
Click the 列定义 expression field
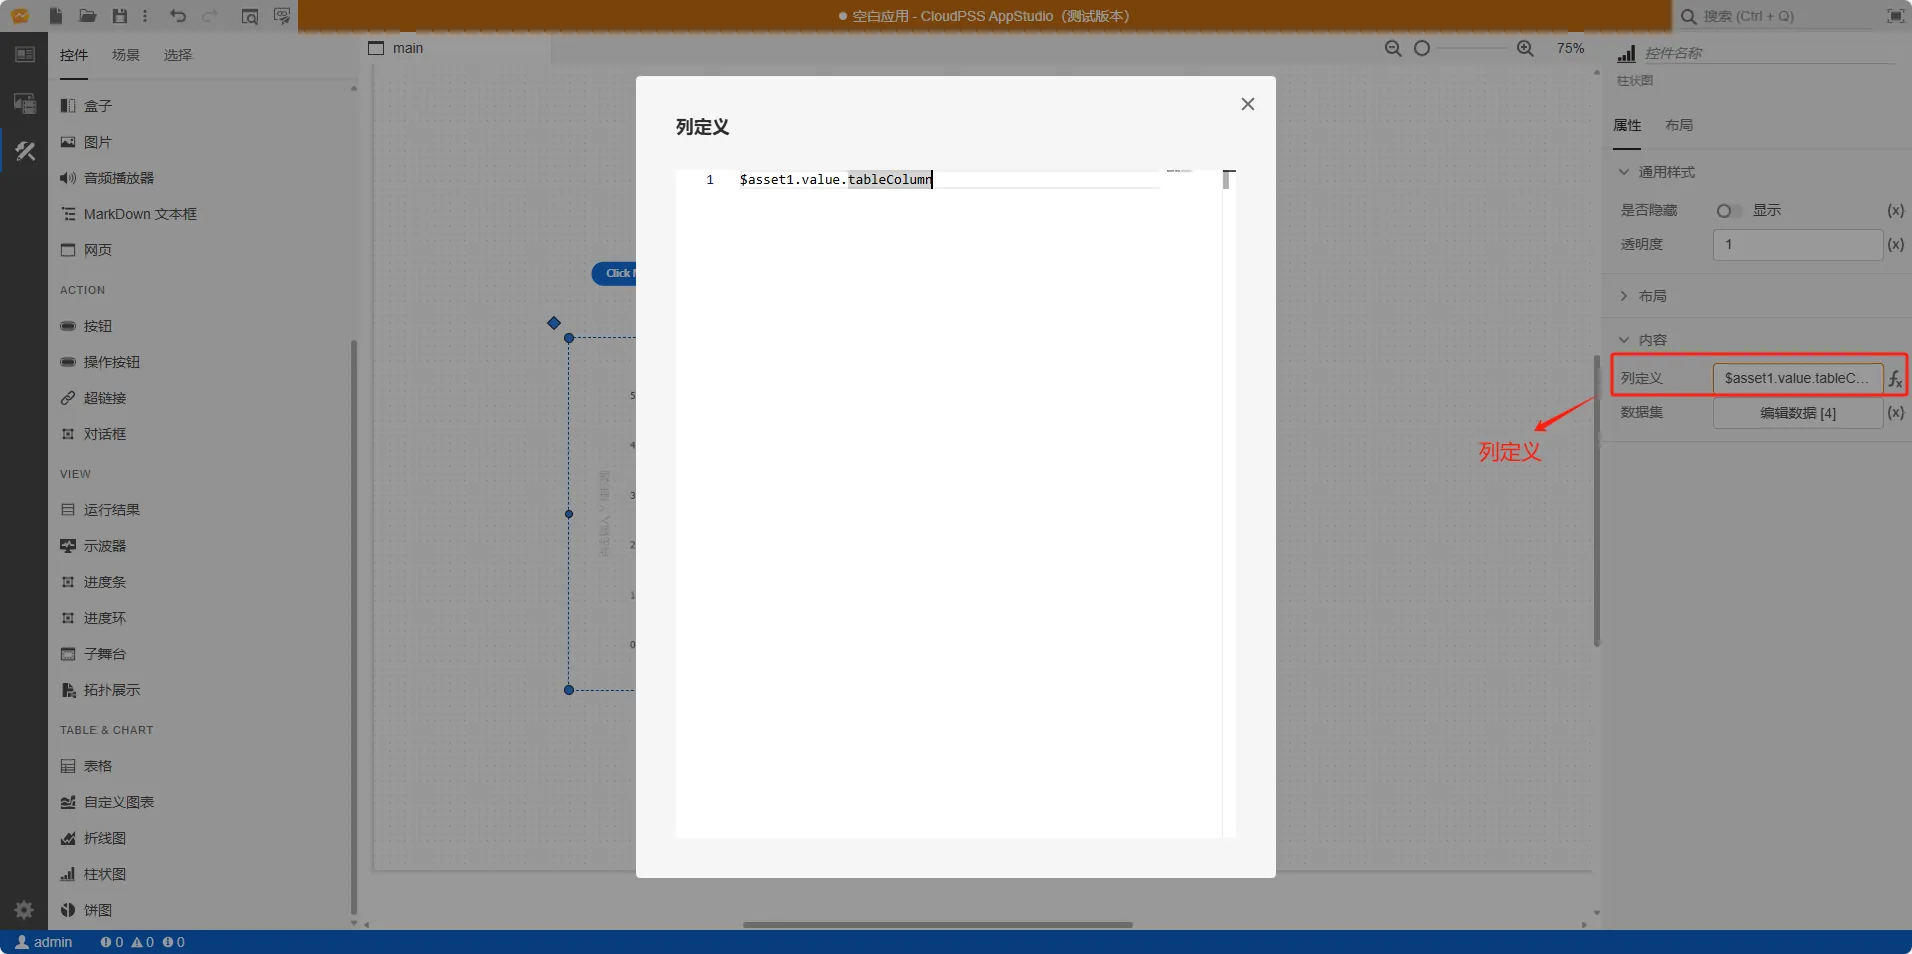coord(1798,378)
